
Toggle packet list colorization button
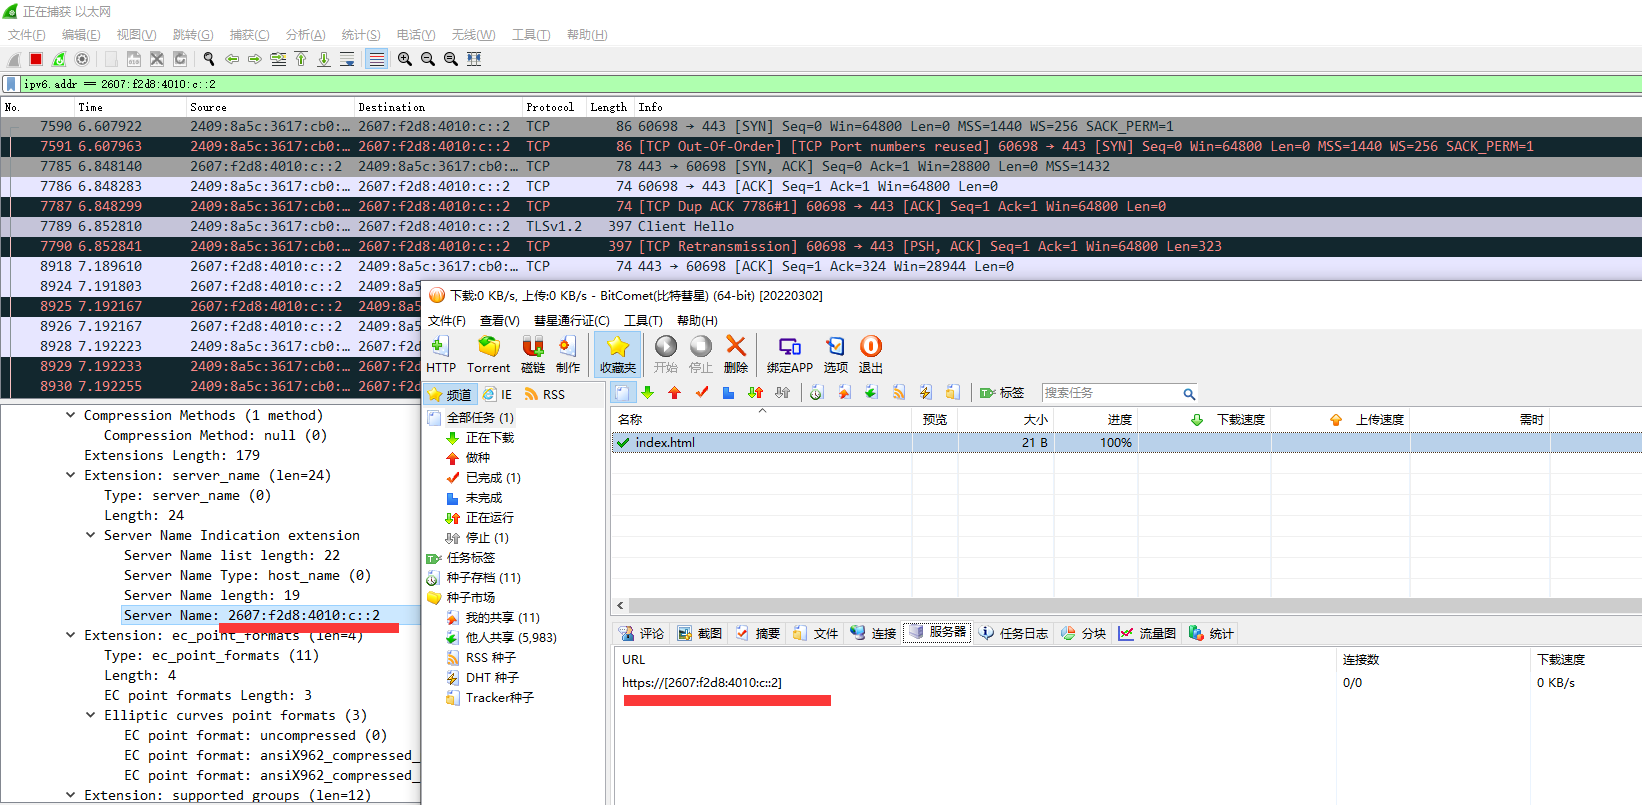pyautogui.click(x=376, y=59)
